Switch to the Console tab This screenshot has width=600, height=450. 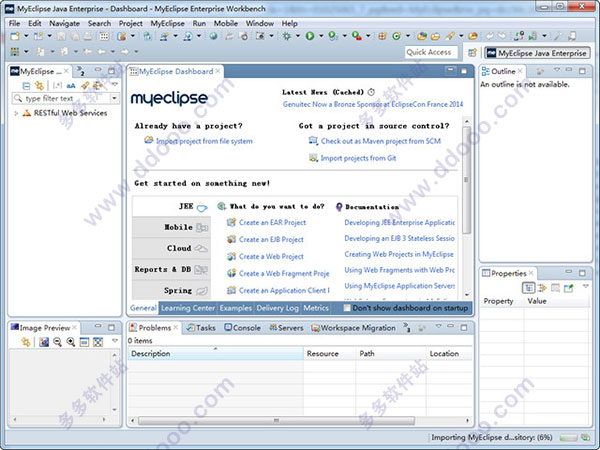(243, 328)
